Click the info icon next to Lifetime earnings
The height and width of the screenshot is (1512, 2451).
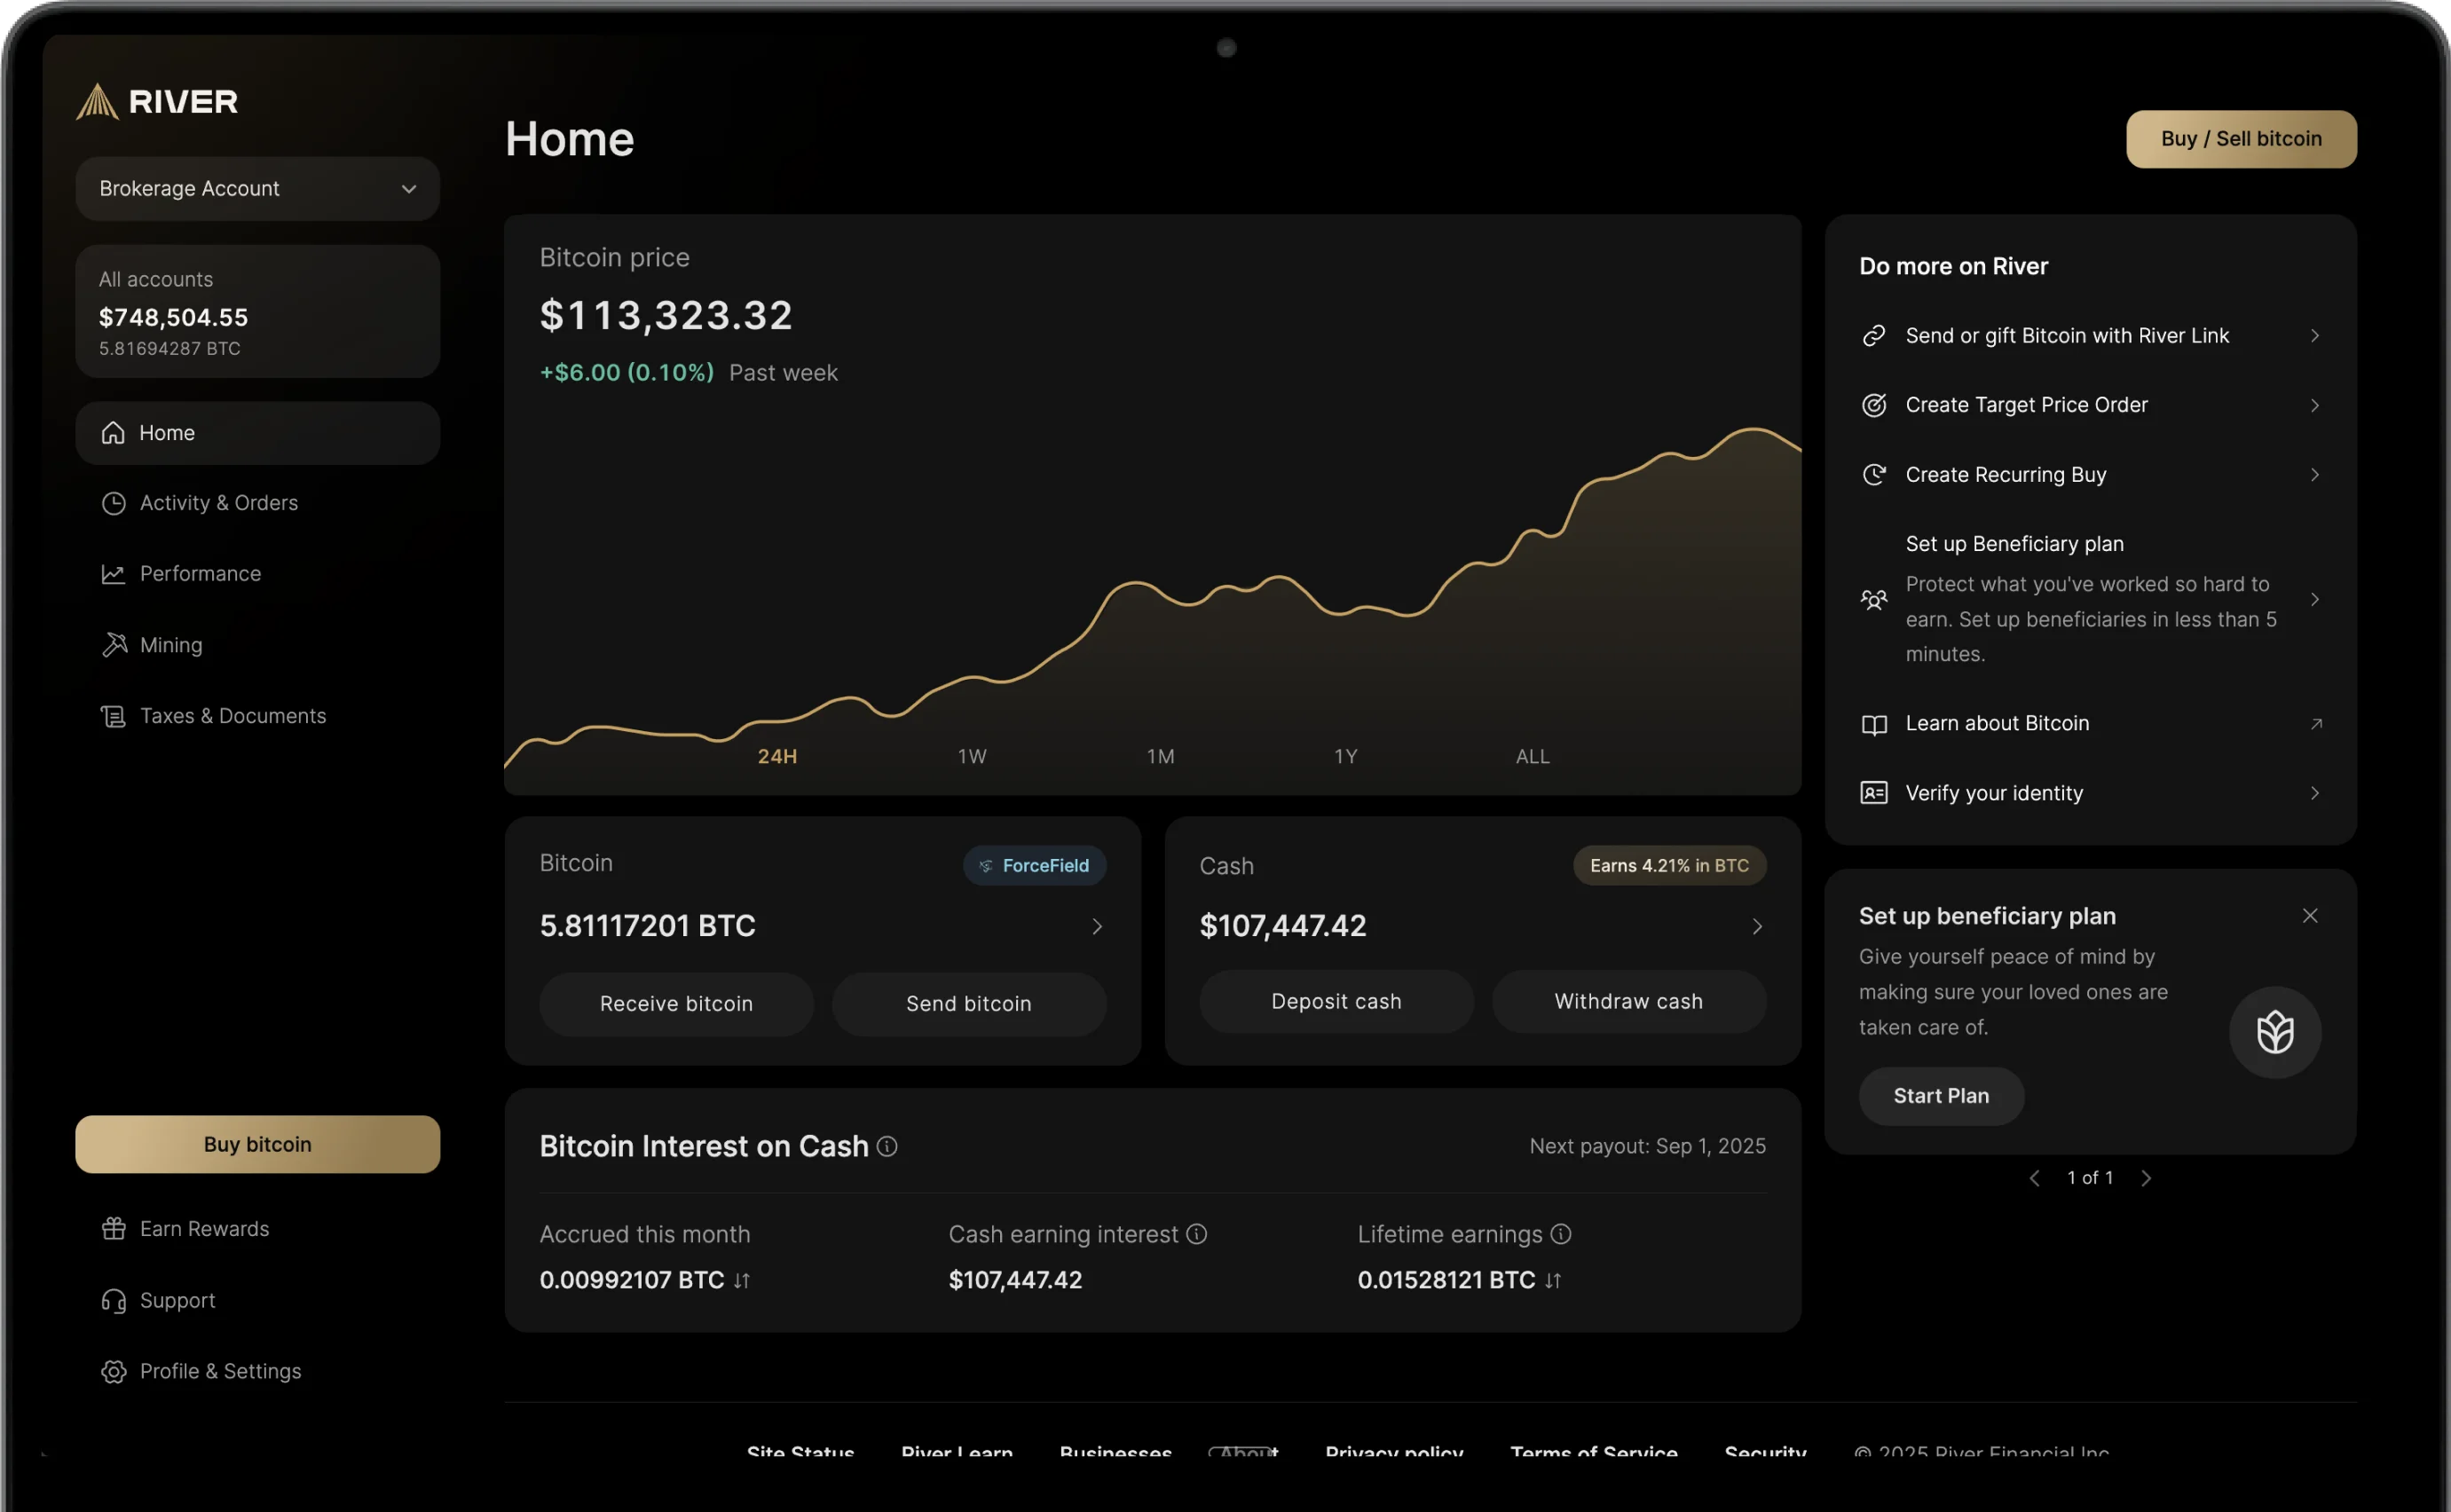click(1561, 1234)
